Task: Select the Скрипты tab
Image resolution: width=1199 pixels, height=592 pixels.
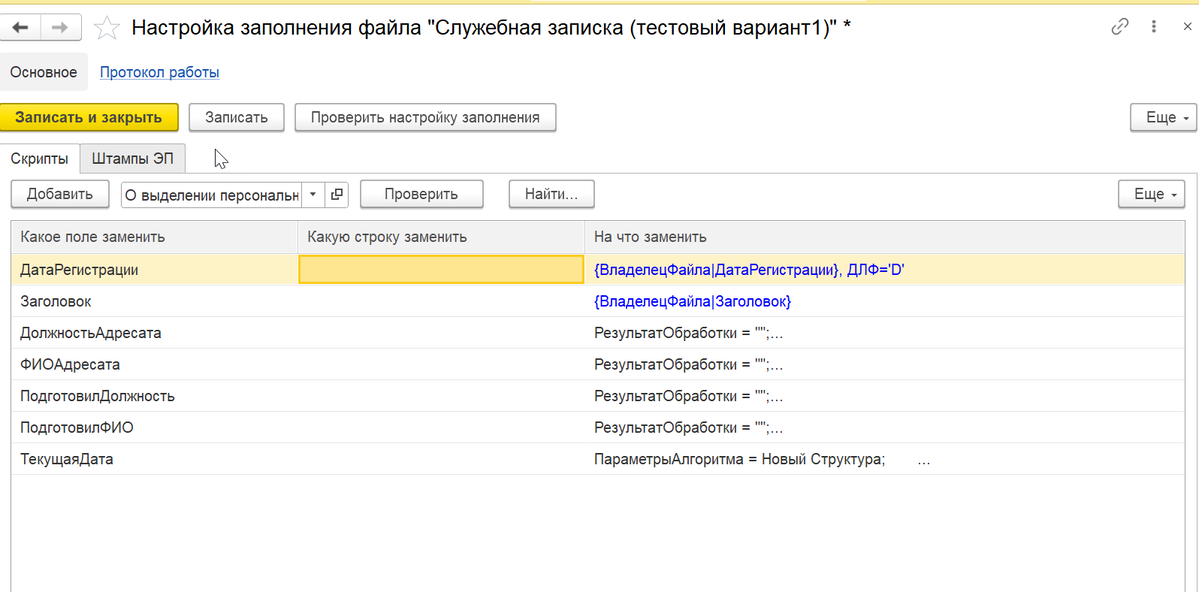Action: [x=40, y=159]
